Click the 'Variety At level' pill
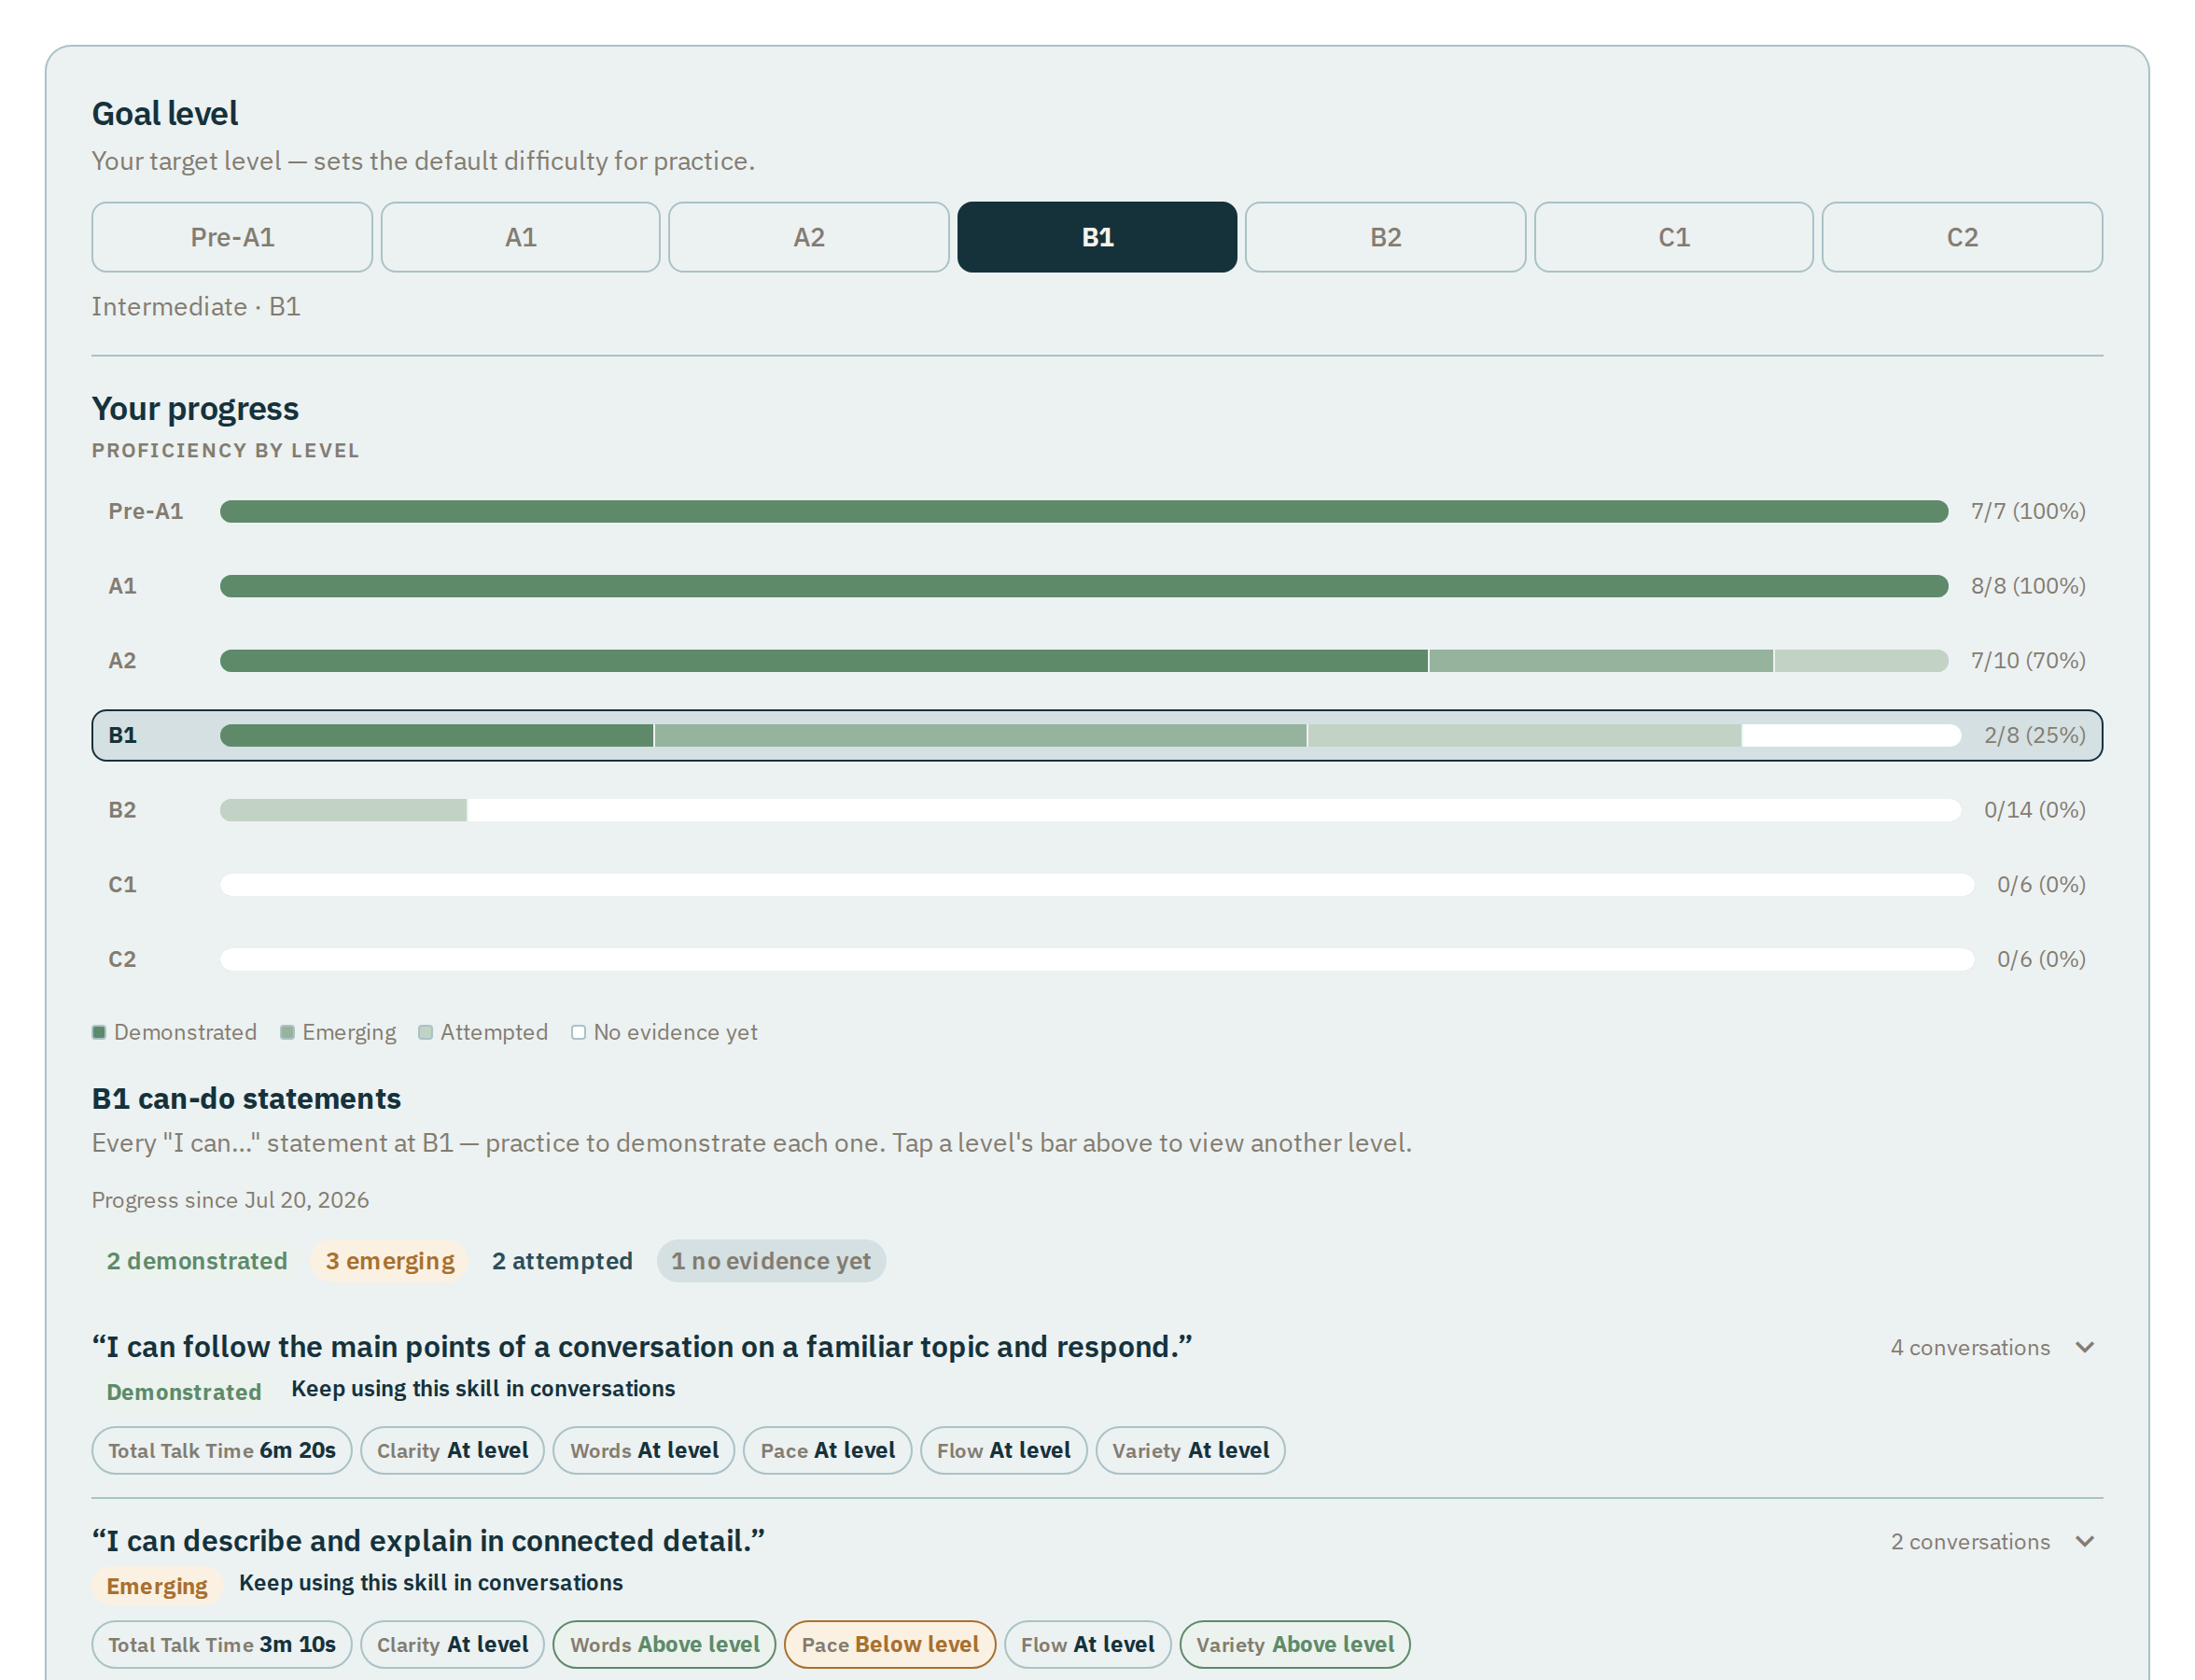Screen dimensions: 2195x1680 pyautogui.click(x=1190, y=1450)
